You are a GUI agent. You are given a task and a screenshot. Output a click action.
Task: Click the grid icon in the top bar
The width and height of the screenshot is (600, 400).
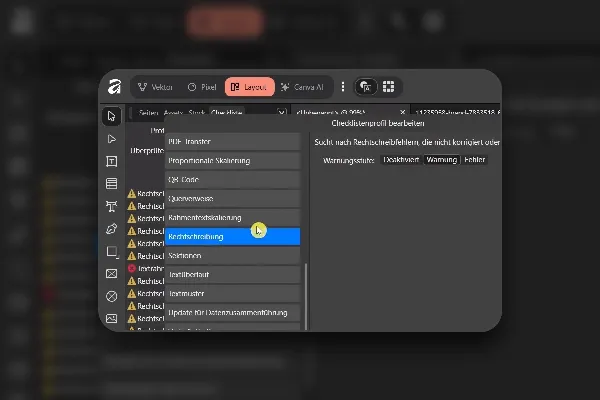pos(388,87)
